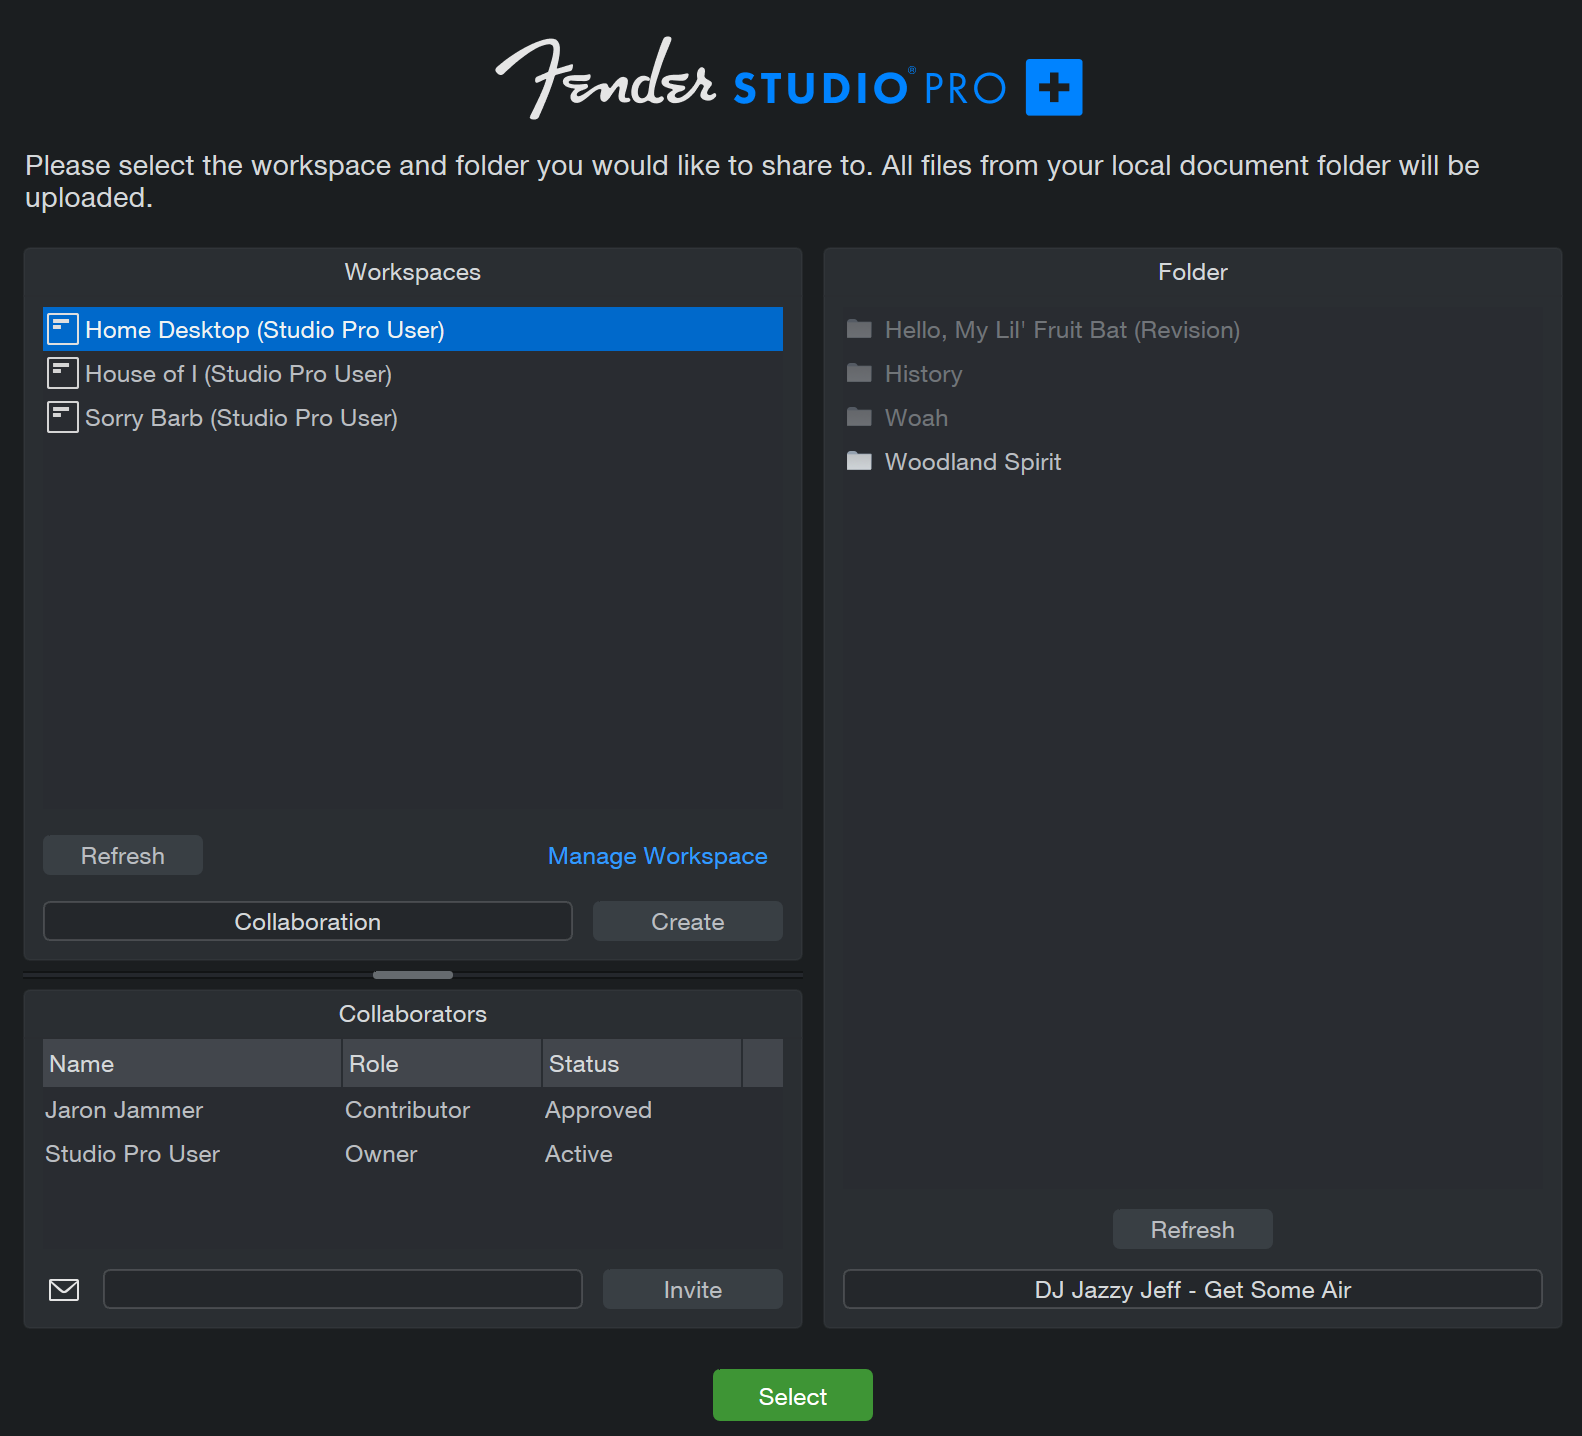Open the Manage Workspace link
1582x1436 pixels.
pos(658,856)
